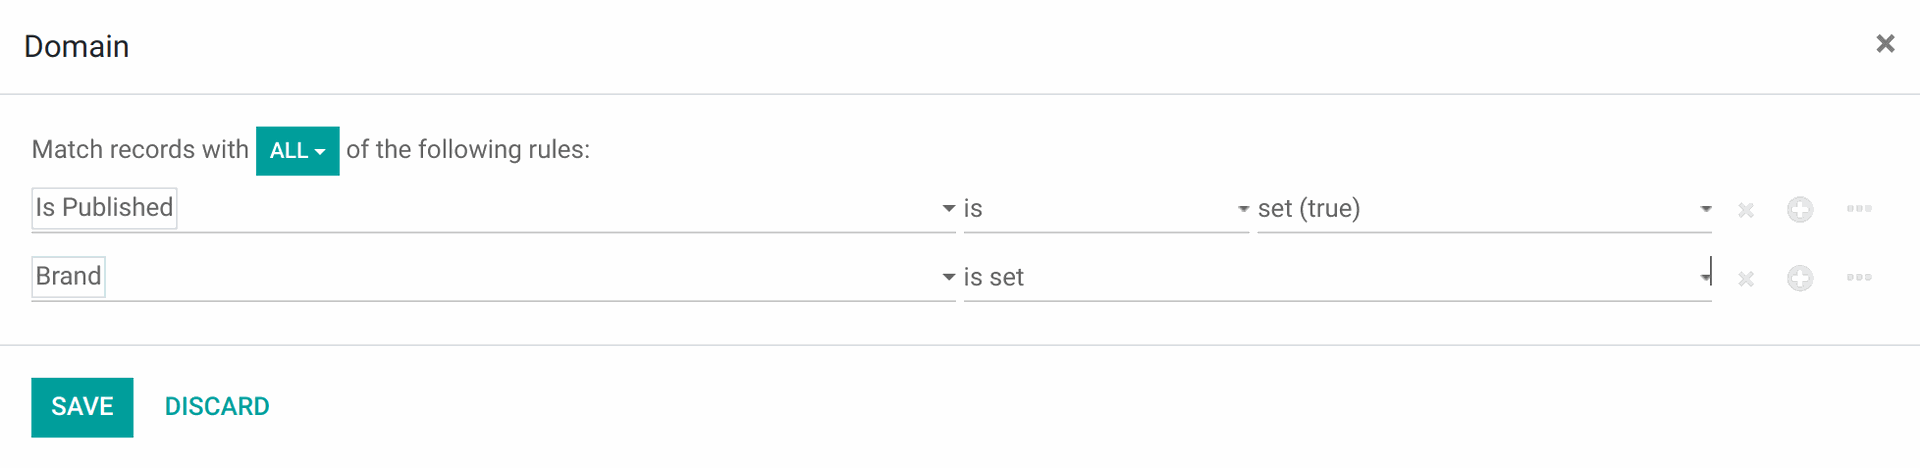This screenshot has height=468, width=1920.
Task: Open the ALL match-type dropdown
Action: (297, 151)
